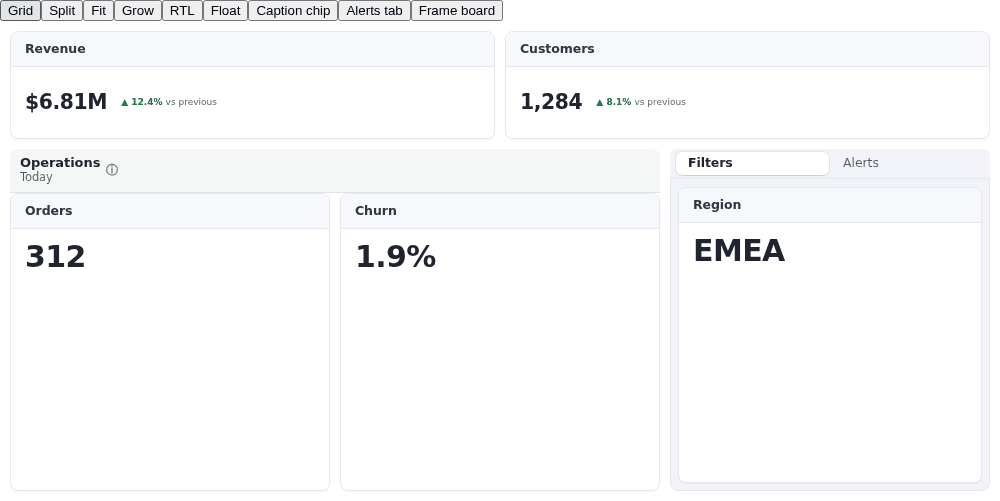Screen dimensions: 1000x501
Task: Click the 1.9% churn value
Action: point(395,257)
